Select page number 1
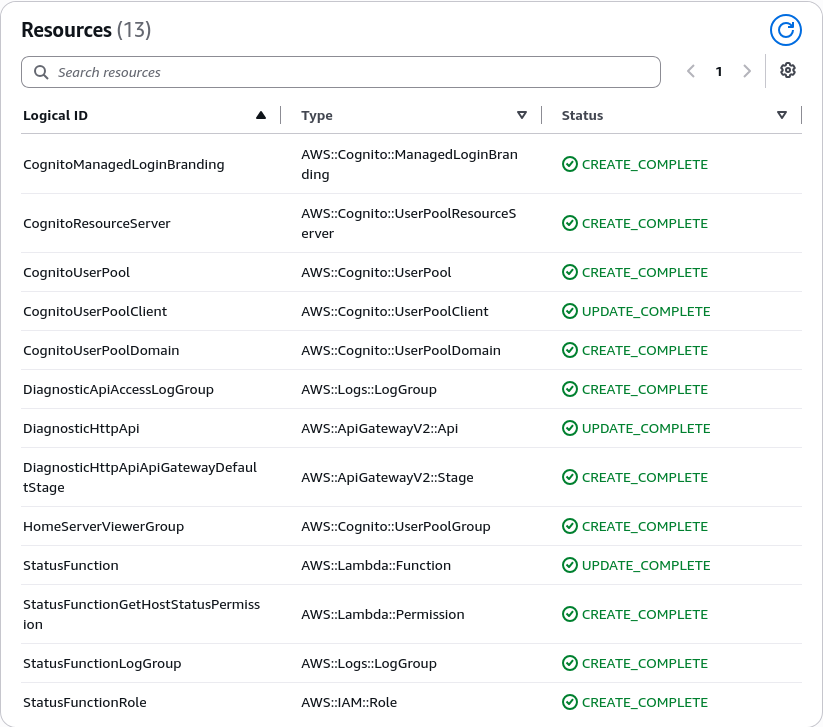This screenshot has height=727, width=823. [x=719, y=71]
